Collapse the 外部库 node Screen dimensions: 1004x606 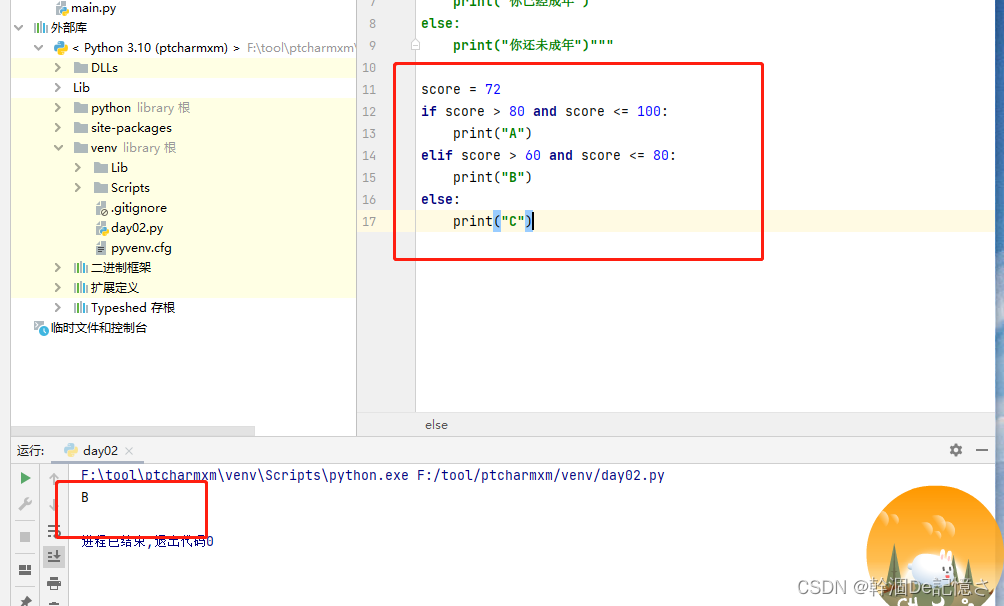point(19,28)
